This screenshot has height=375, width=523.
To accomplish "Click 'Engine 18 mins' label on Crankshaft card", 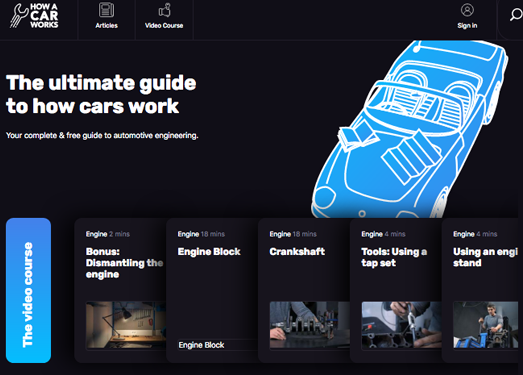I will (x=293, y=234).
